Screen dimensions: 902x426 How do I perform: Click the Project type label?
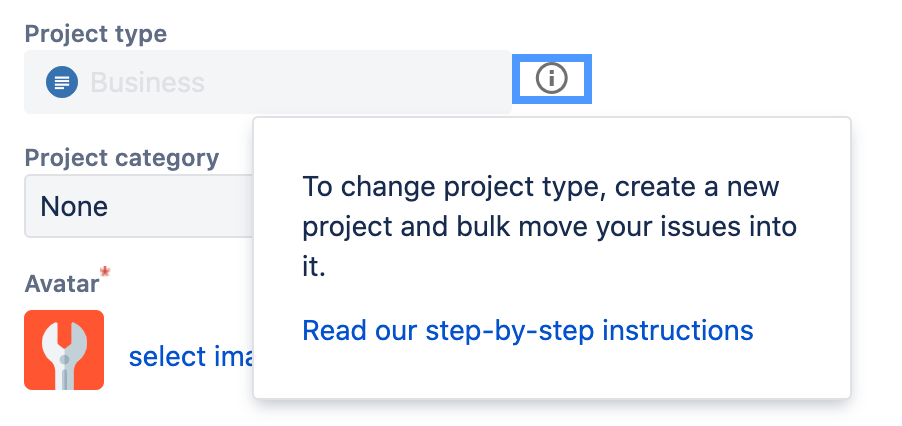95,34
